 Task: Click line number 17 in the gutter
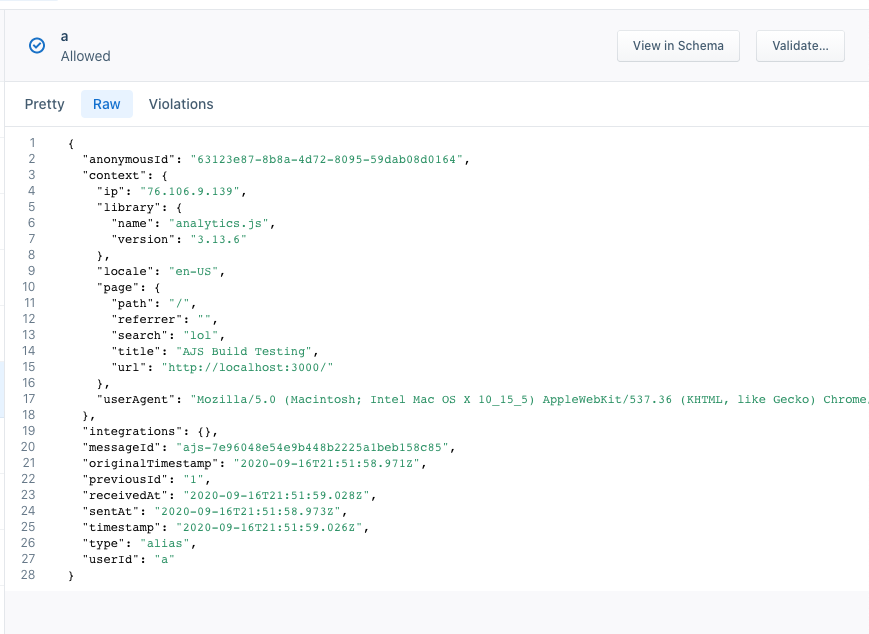pos(28,399)
